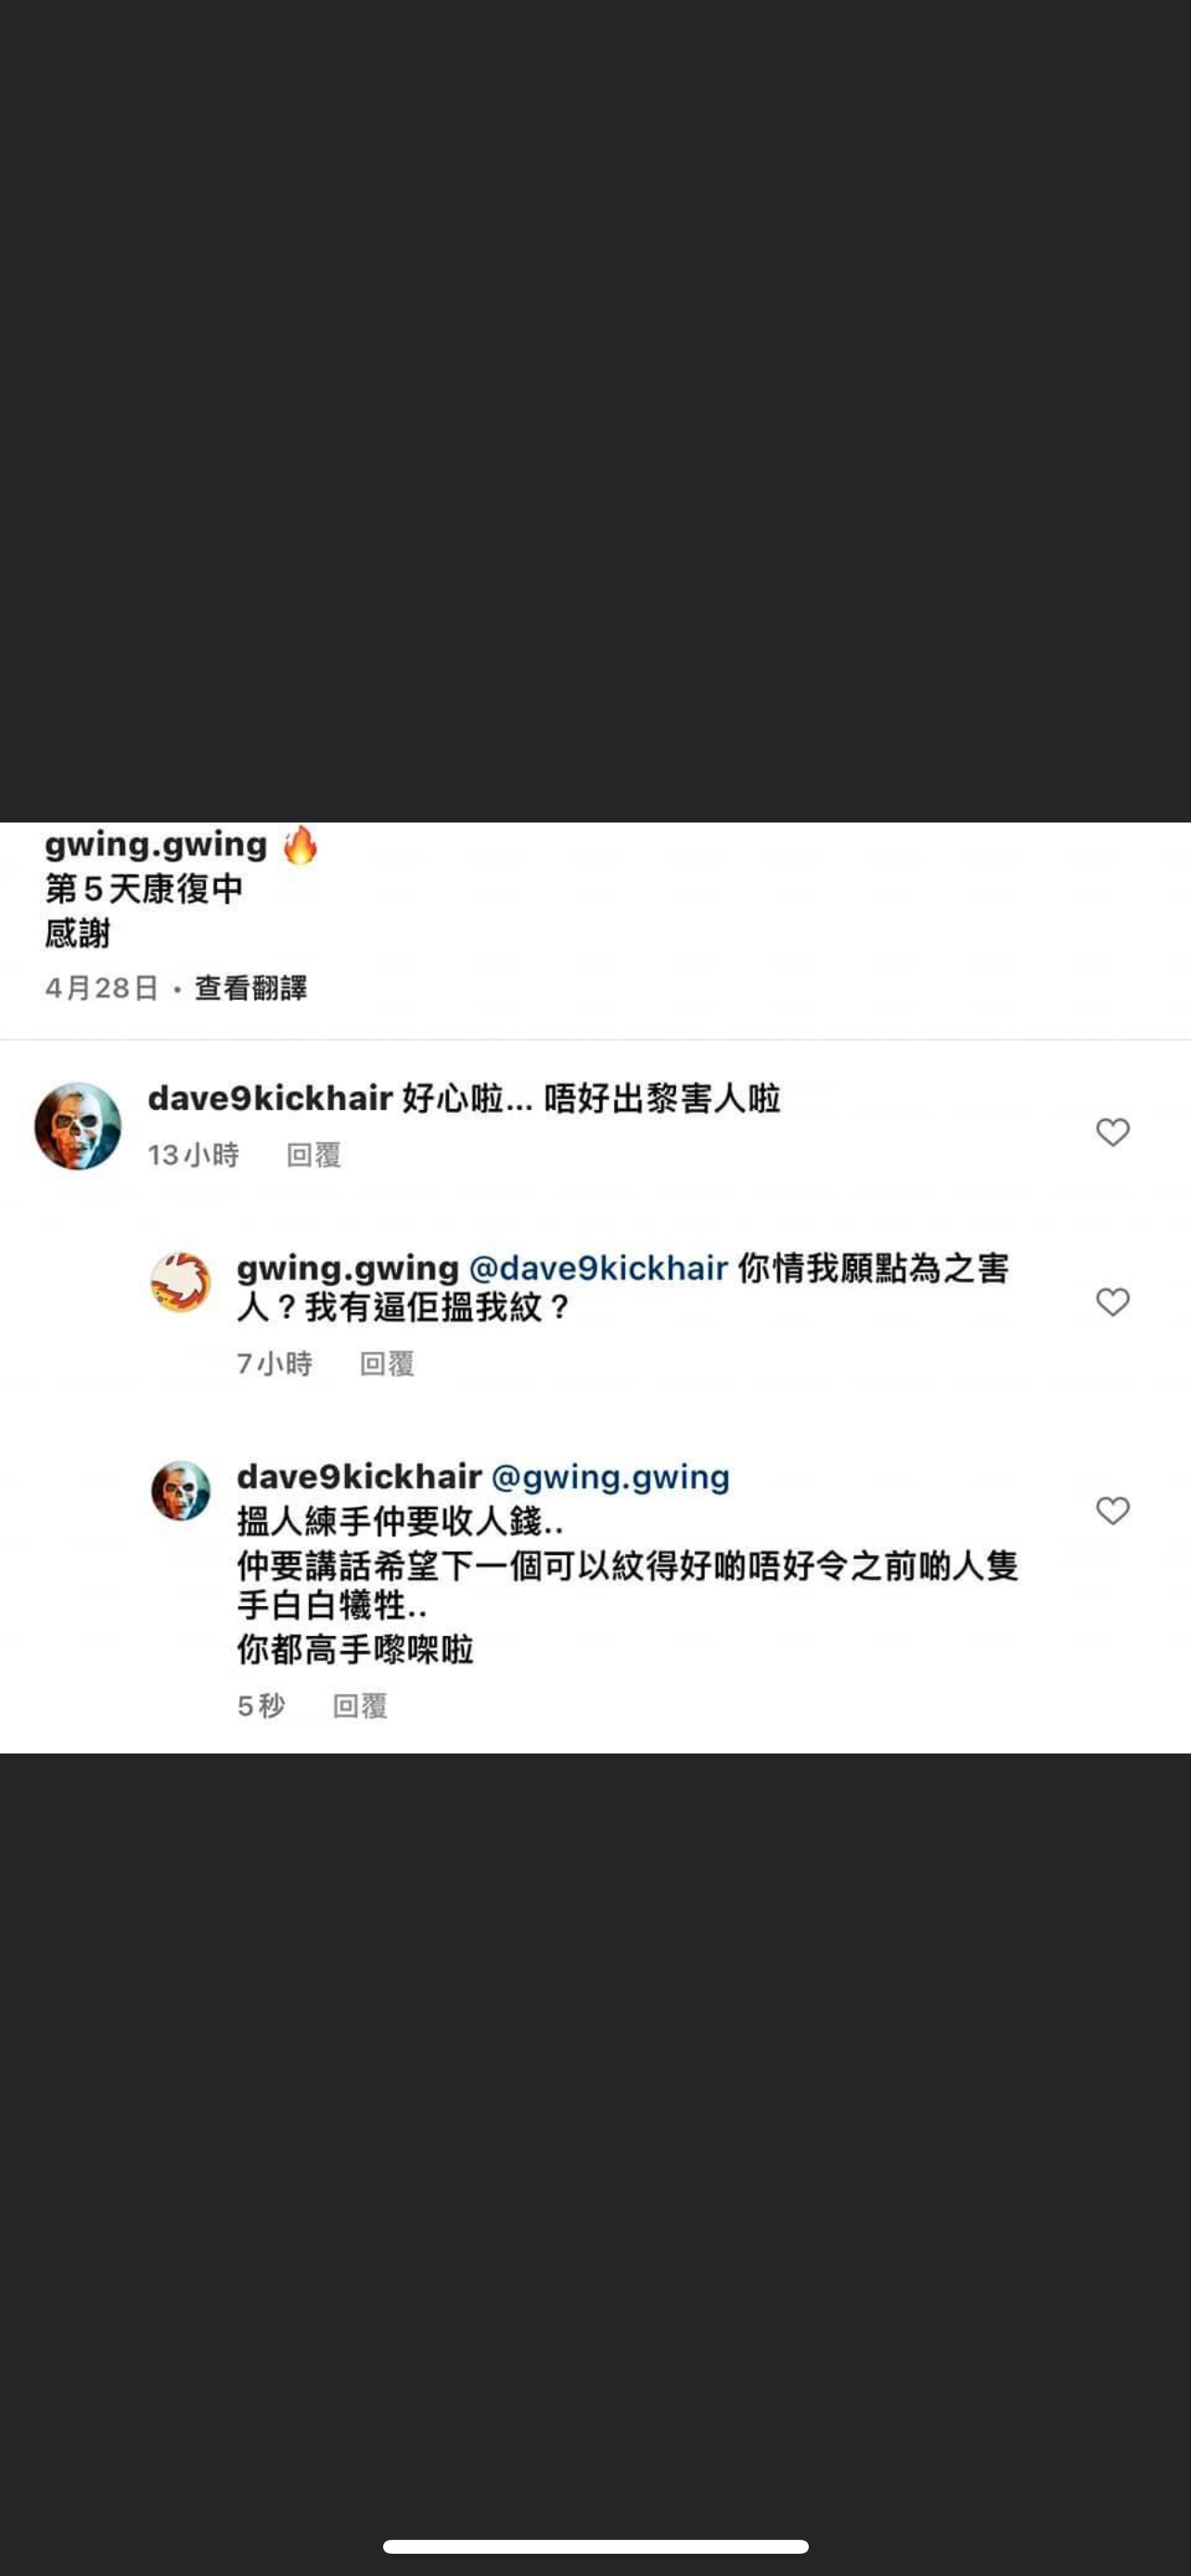Tap 回覆 under the 7小時 reply
Viewport: 1191px width, 2576px height.
tap(387, 1363)
